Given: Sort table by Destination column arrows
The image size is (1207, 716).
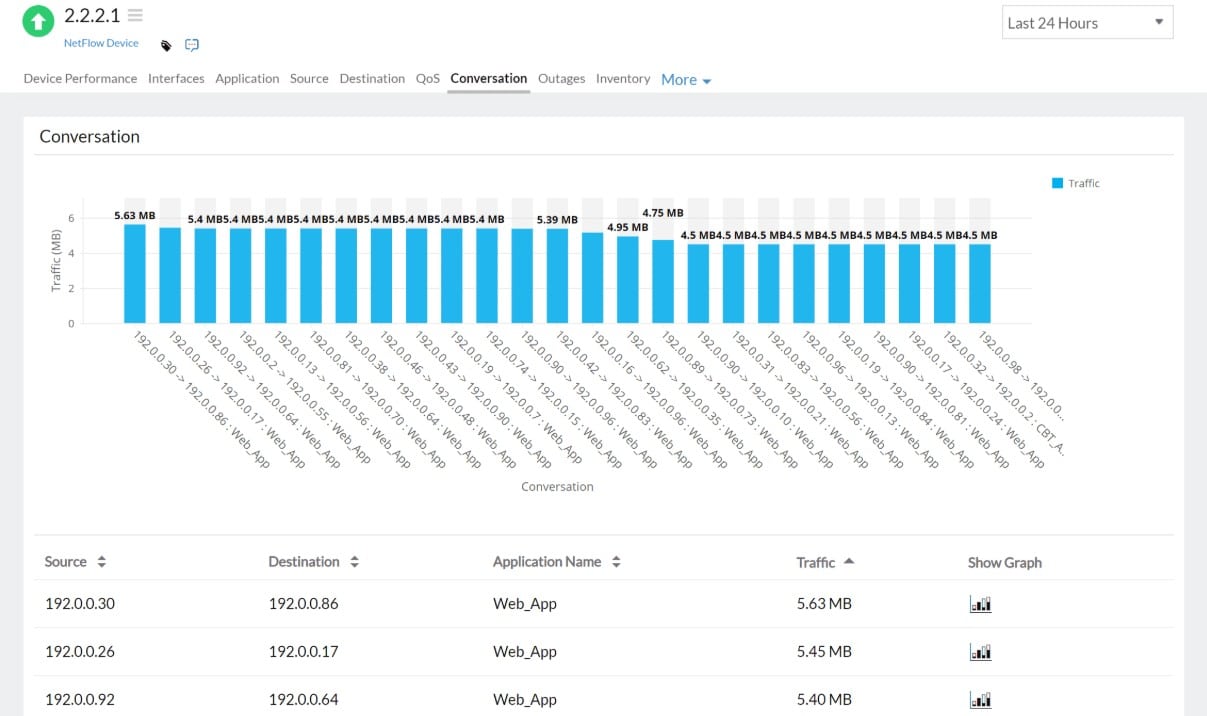Looking at the screenshot, I should (x=354, y=562).
